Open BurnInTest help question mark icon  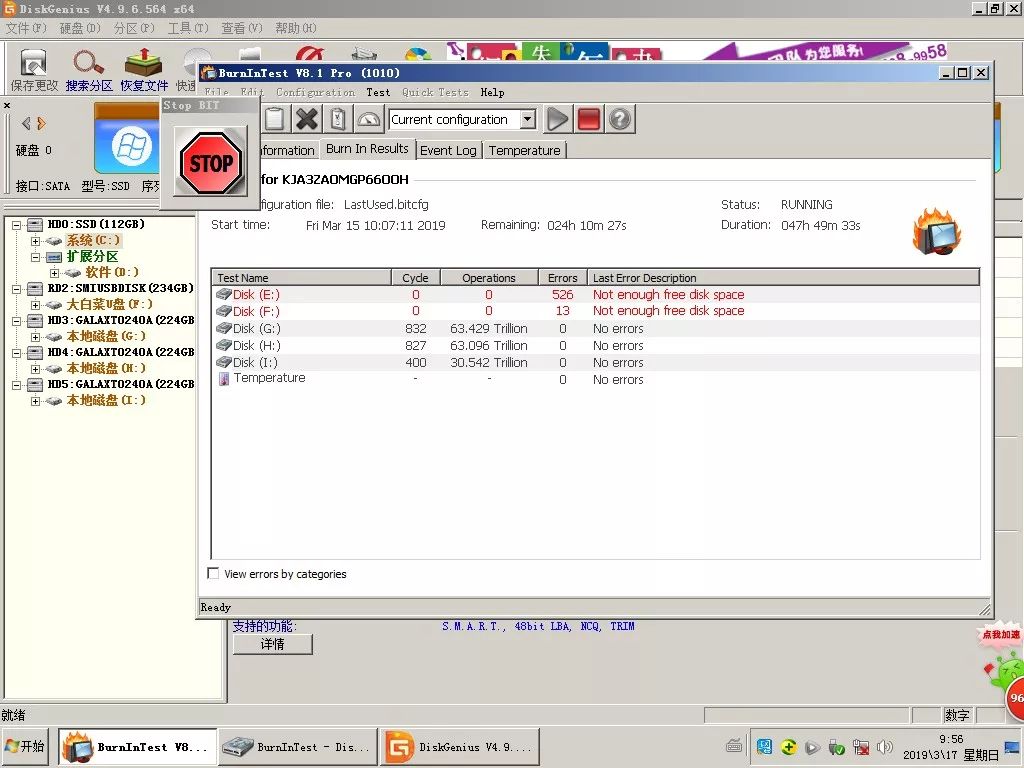(x=620, y=120)
